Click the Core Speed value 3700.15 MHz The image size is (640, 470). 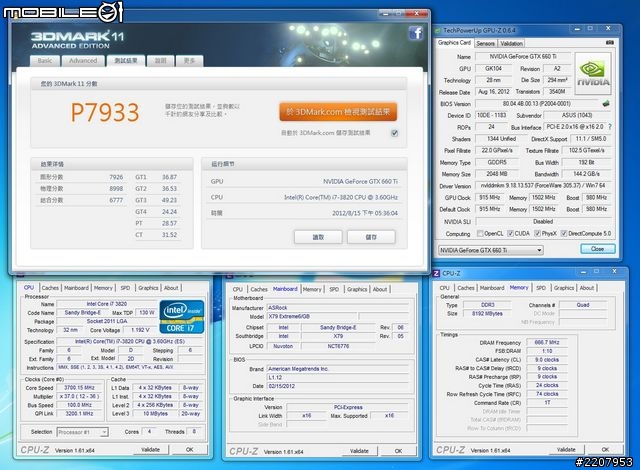79,388
